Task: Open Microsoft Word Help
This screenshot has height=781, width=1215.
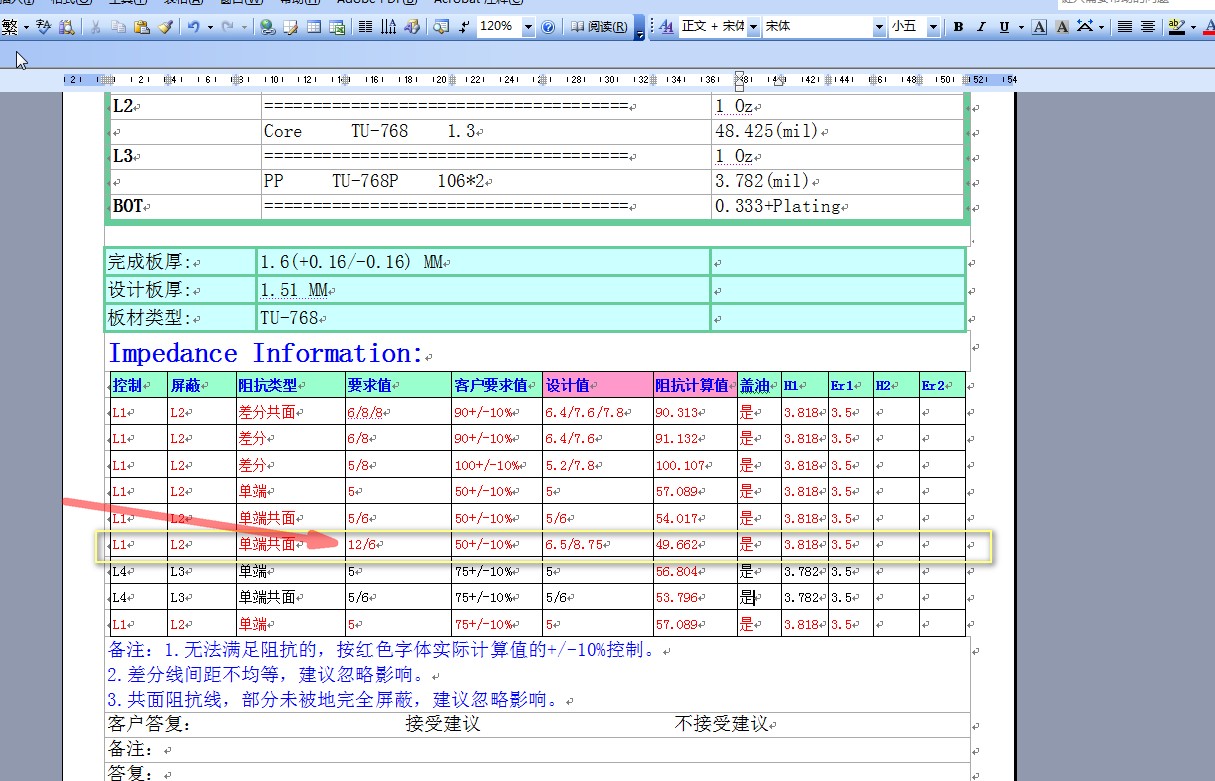Action: pos(548,27)
